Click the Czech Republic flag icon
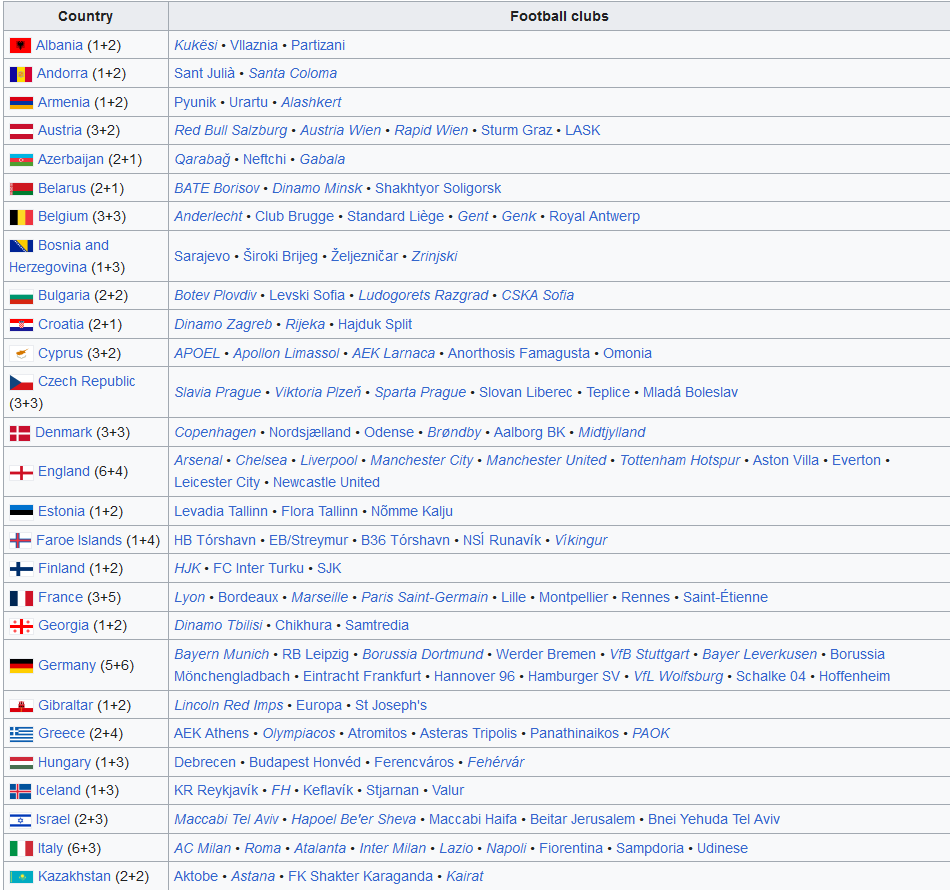Viewport: 950px width, 890px height. tap(21, 382)
